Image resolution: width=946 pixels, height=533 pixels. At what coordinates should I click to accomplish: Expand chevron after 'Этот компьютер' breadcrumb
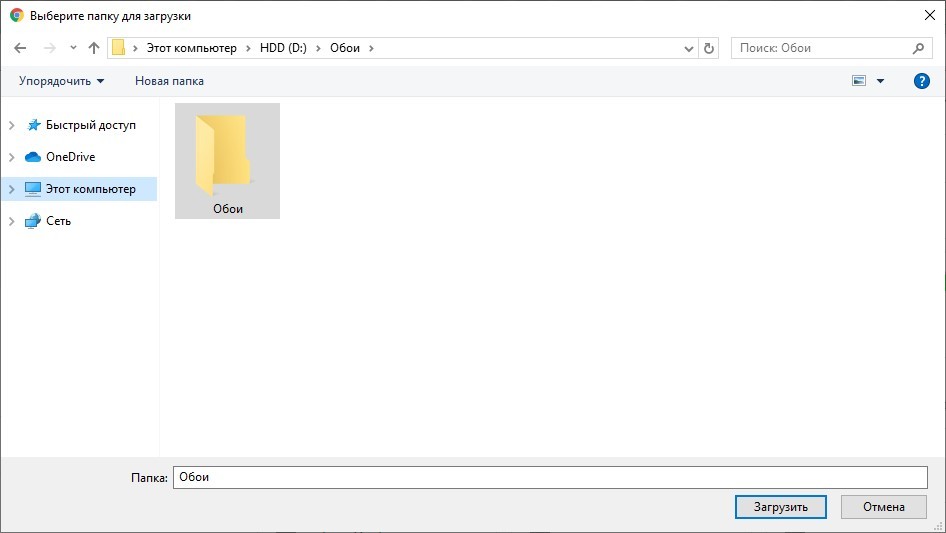coord(248,48)
